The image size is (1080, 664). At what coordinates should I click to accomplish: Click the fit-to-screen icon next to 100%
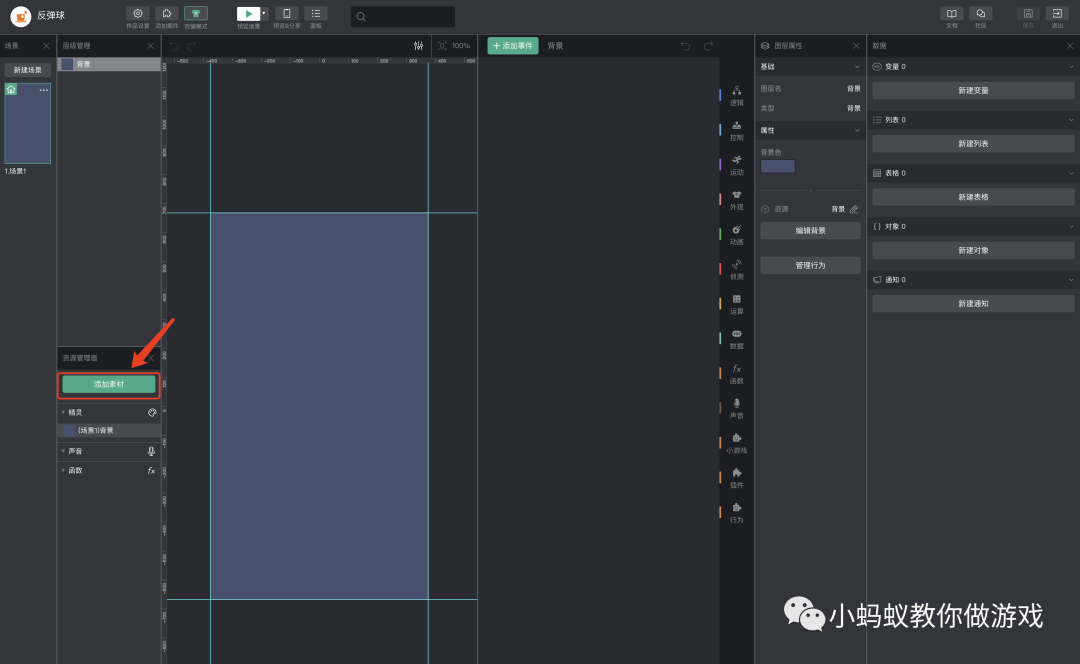442,46
